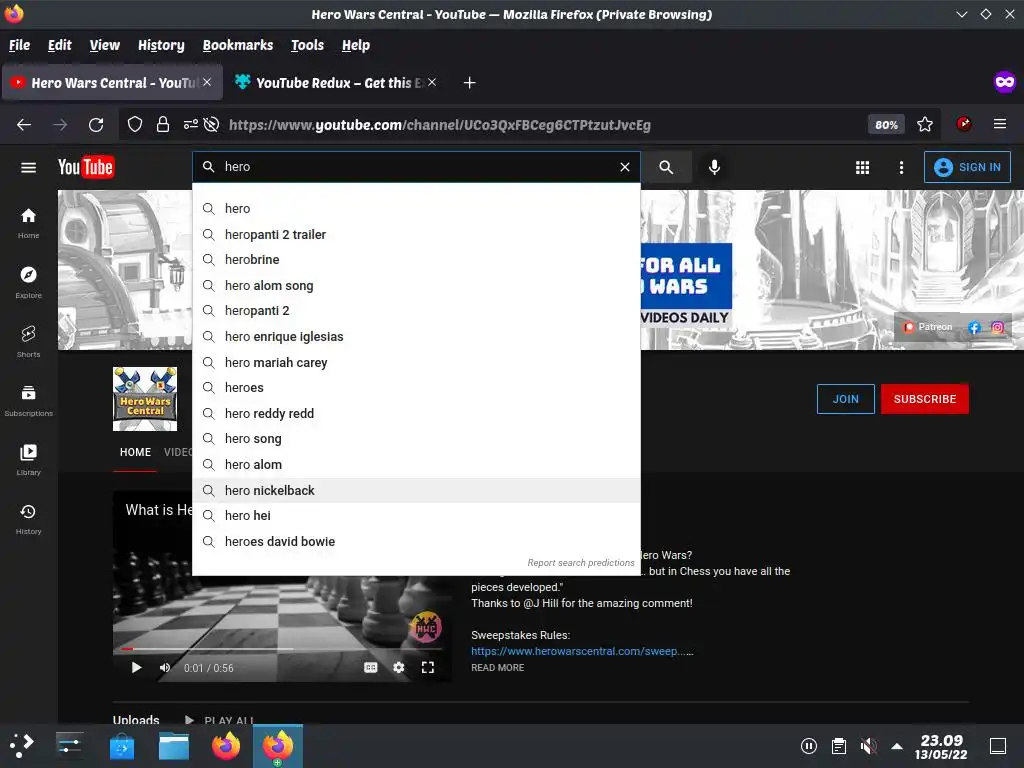Seek on the video progress bar
The height and width of the screenshot is (768, 1024).
pos(281,649)
